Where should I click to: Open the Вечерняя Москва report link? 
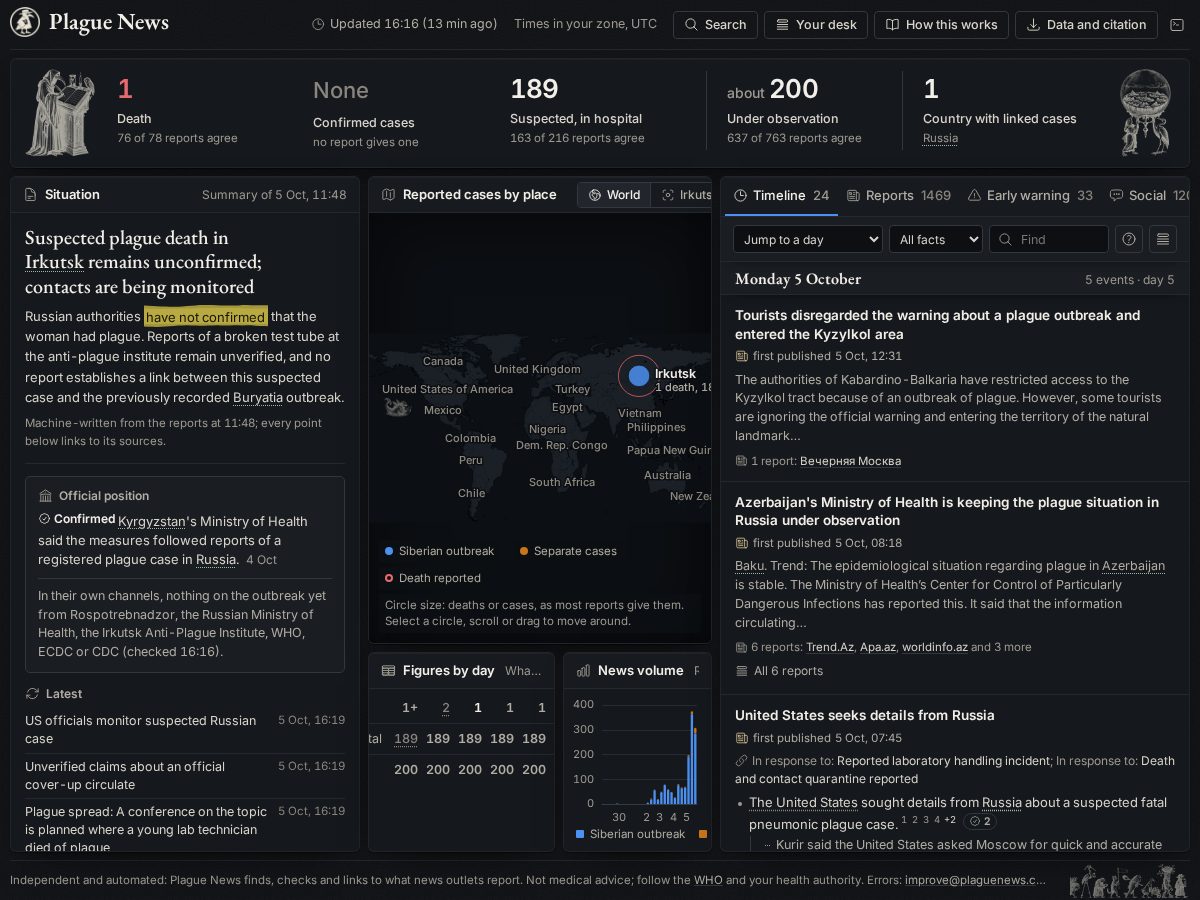[850, 461]
